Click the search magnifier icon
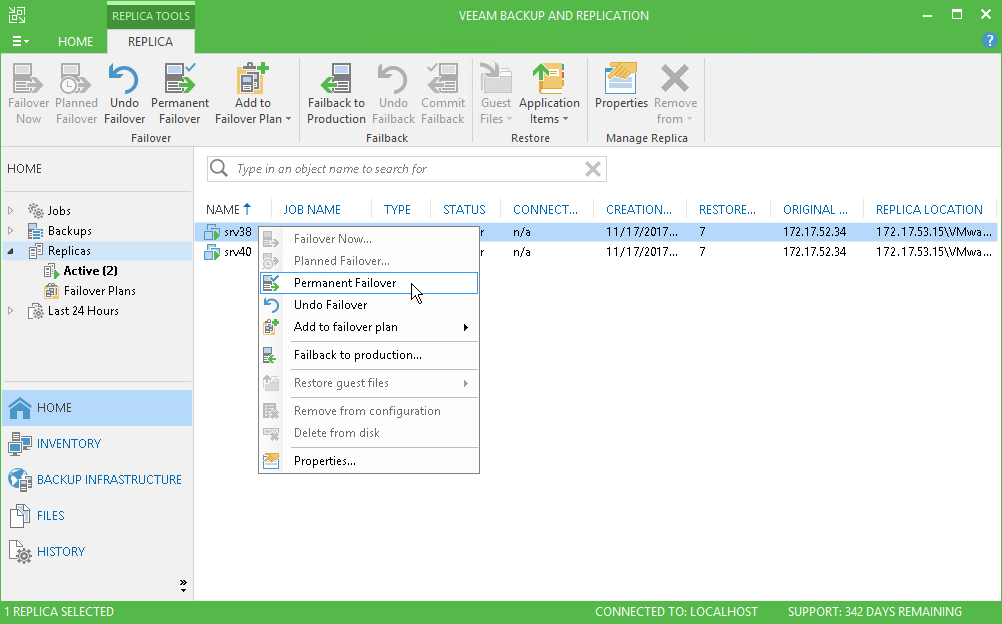The height and width of the screenshot is (624, 1002). tap(219, 168)
